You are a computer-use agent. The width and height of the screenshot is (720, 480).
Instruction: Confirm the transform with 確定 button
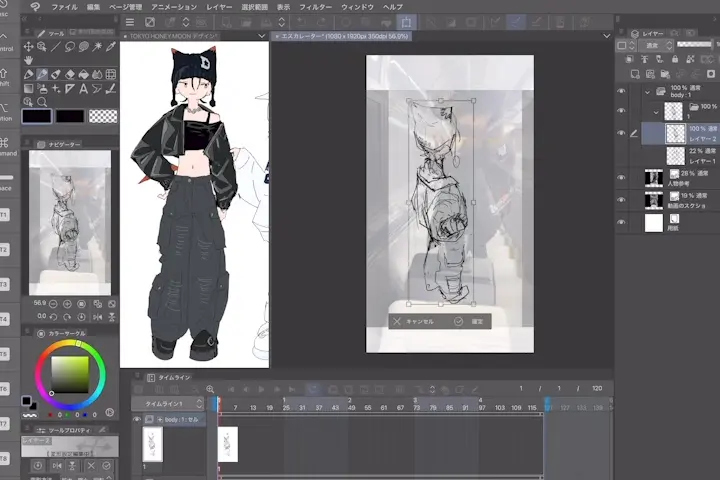470,322
